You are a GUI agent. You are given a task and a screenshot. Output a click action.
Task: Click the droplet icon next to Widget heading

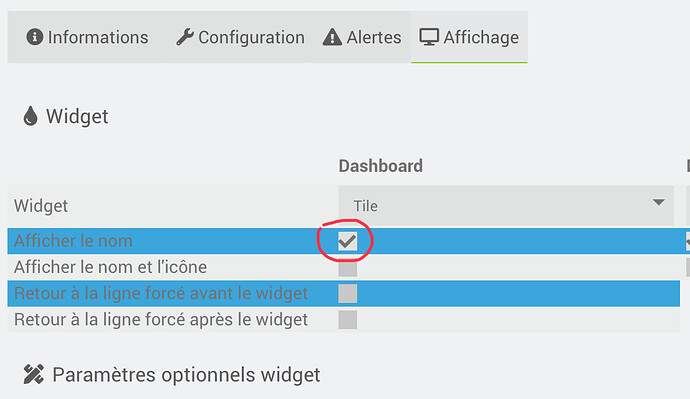tap(30, 116)
